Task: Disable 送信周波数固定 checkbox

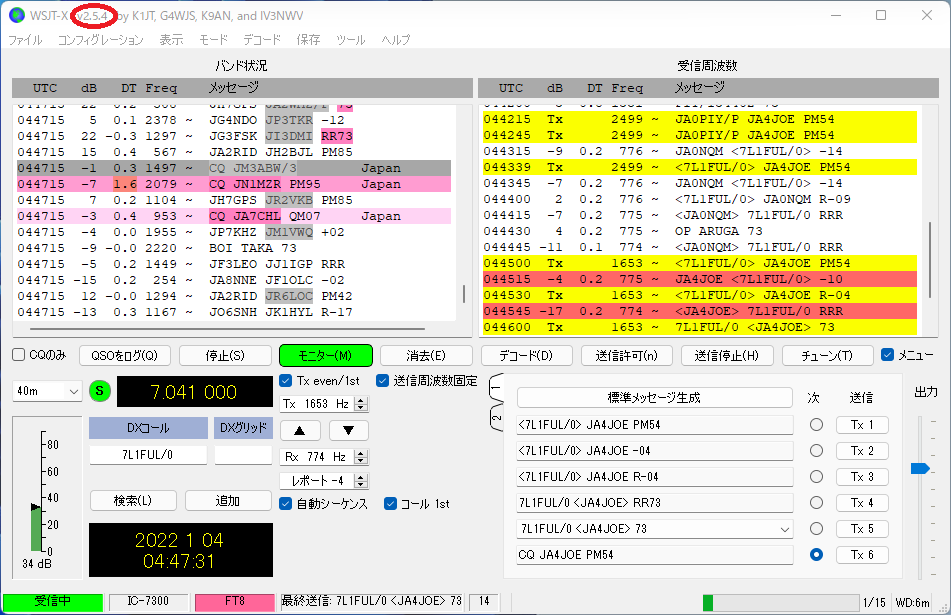Action: [x=382, y=381]
